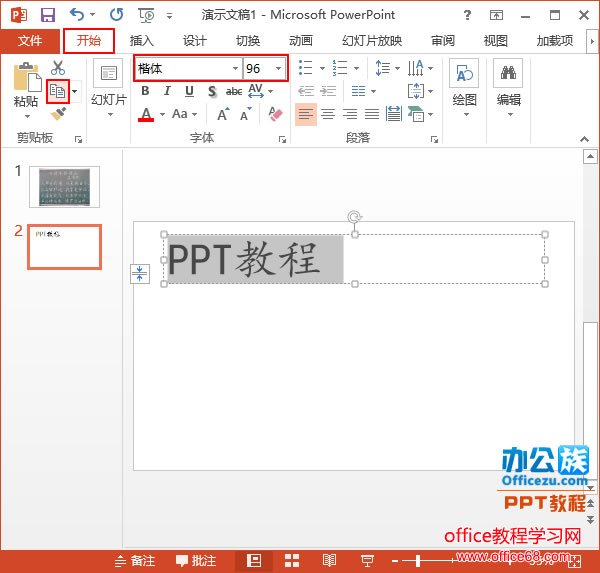Screen dimensions: 600x573
Task: Open the 动画 ribbon tab
Action: 300,41
